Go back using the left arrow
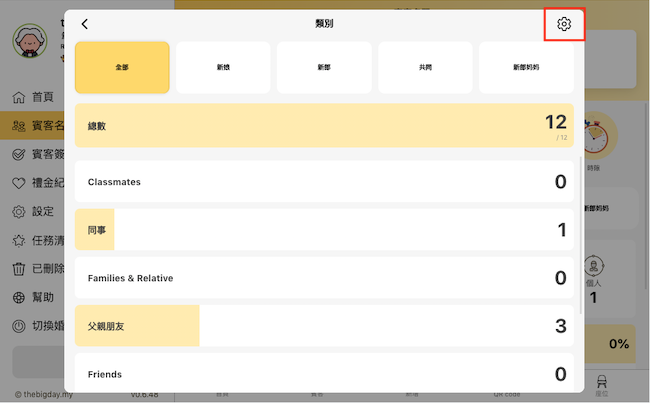This screenshot has height=403, width=650. [x=85, y=24]
